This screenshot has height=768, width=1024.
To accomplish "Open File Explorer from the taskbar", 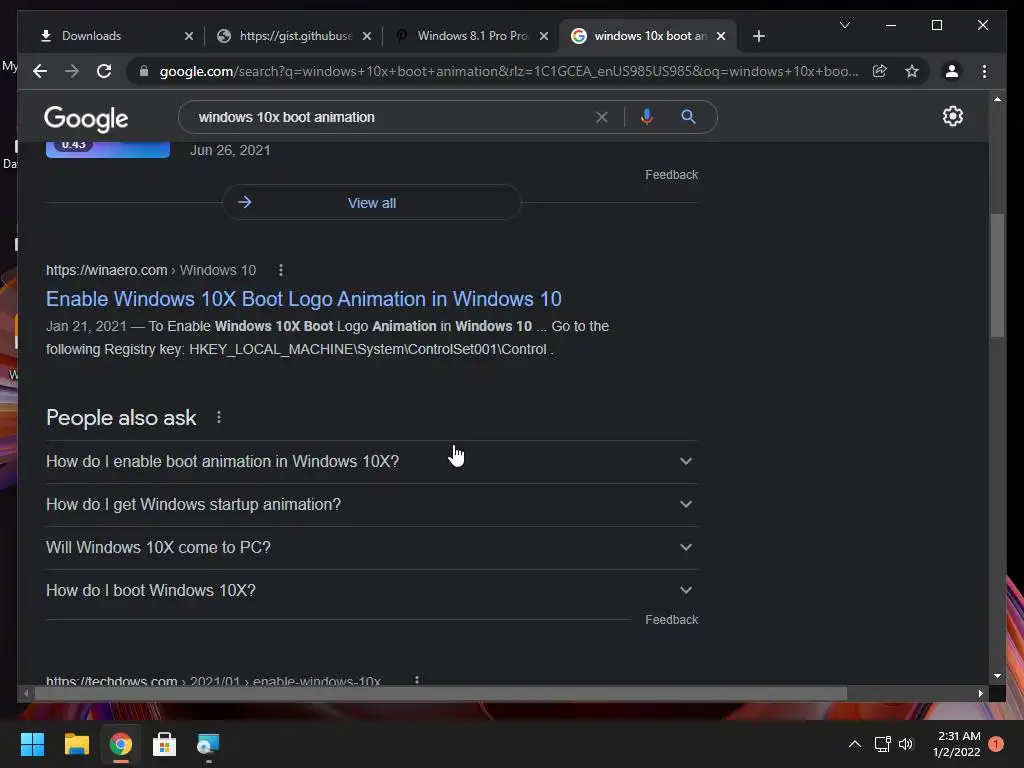I will coord(76,744).
